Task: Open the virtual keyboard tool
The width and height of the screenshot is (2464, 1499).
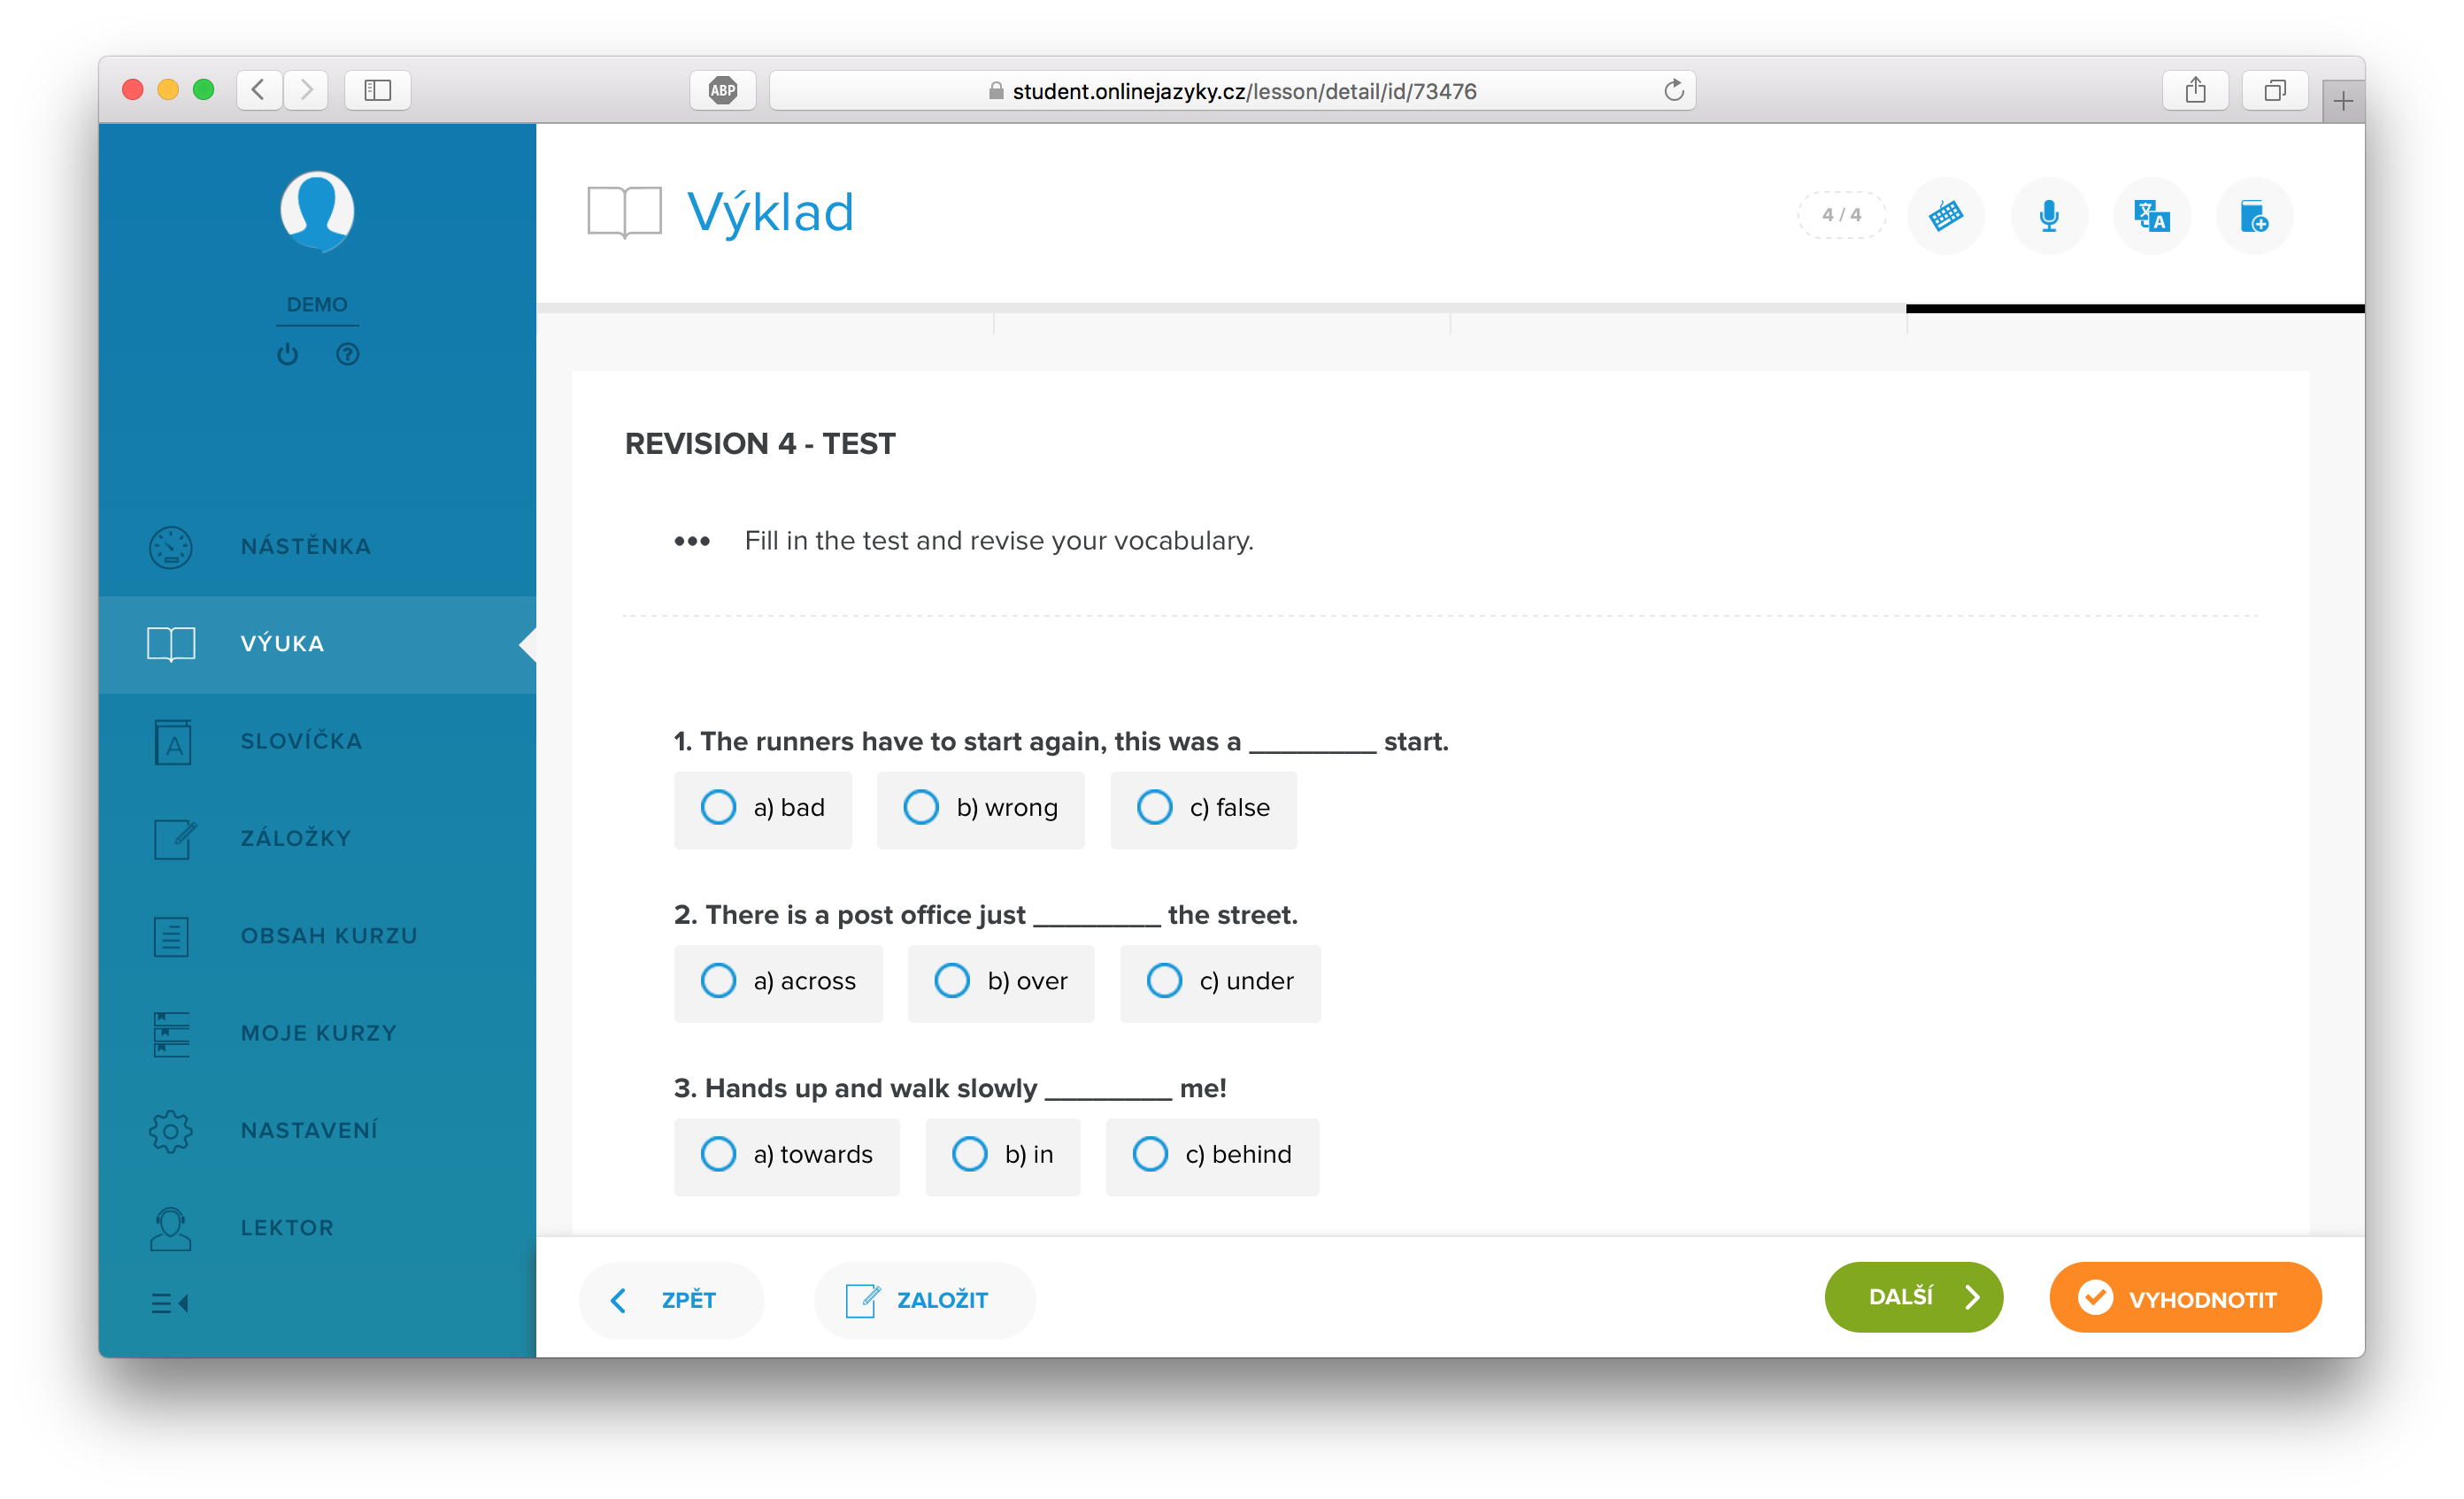Action: coord(1945,215)
